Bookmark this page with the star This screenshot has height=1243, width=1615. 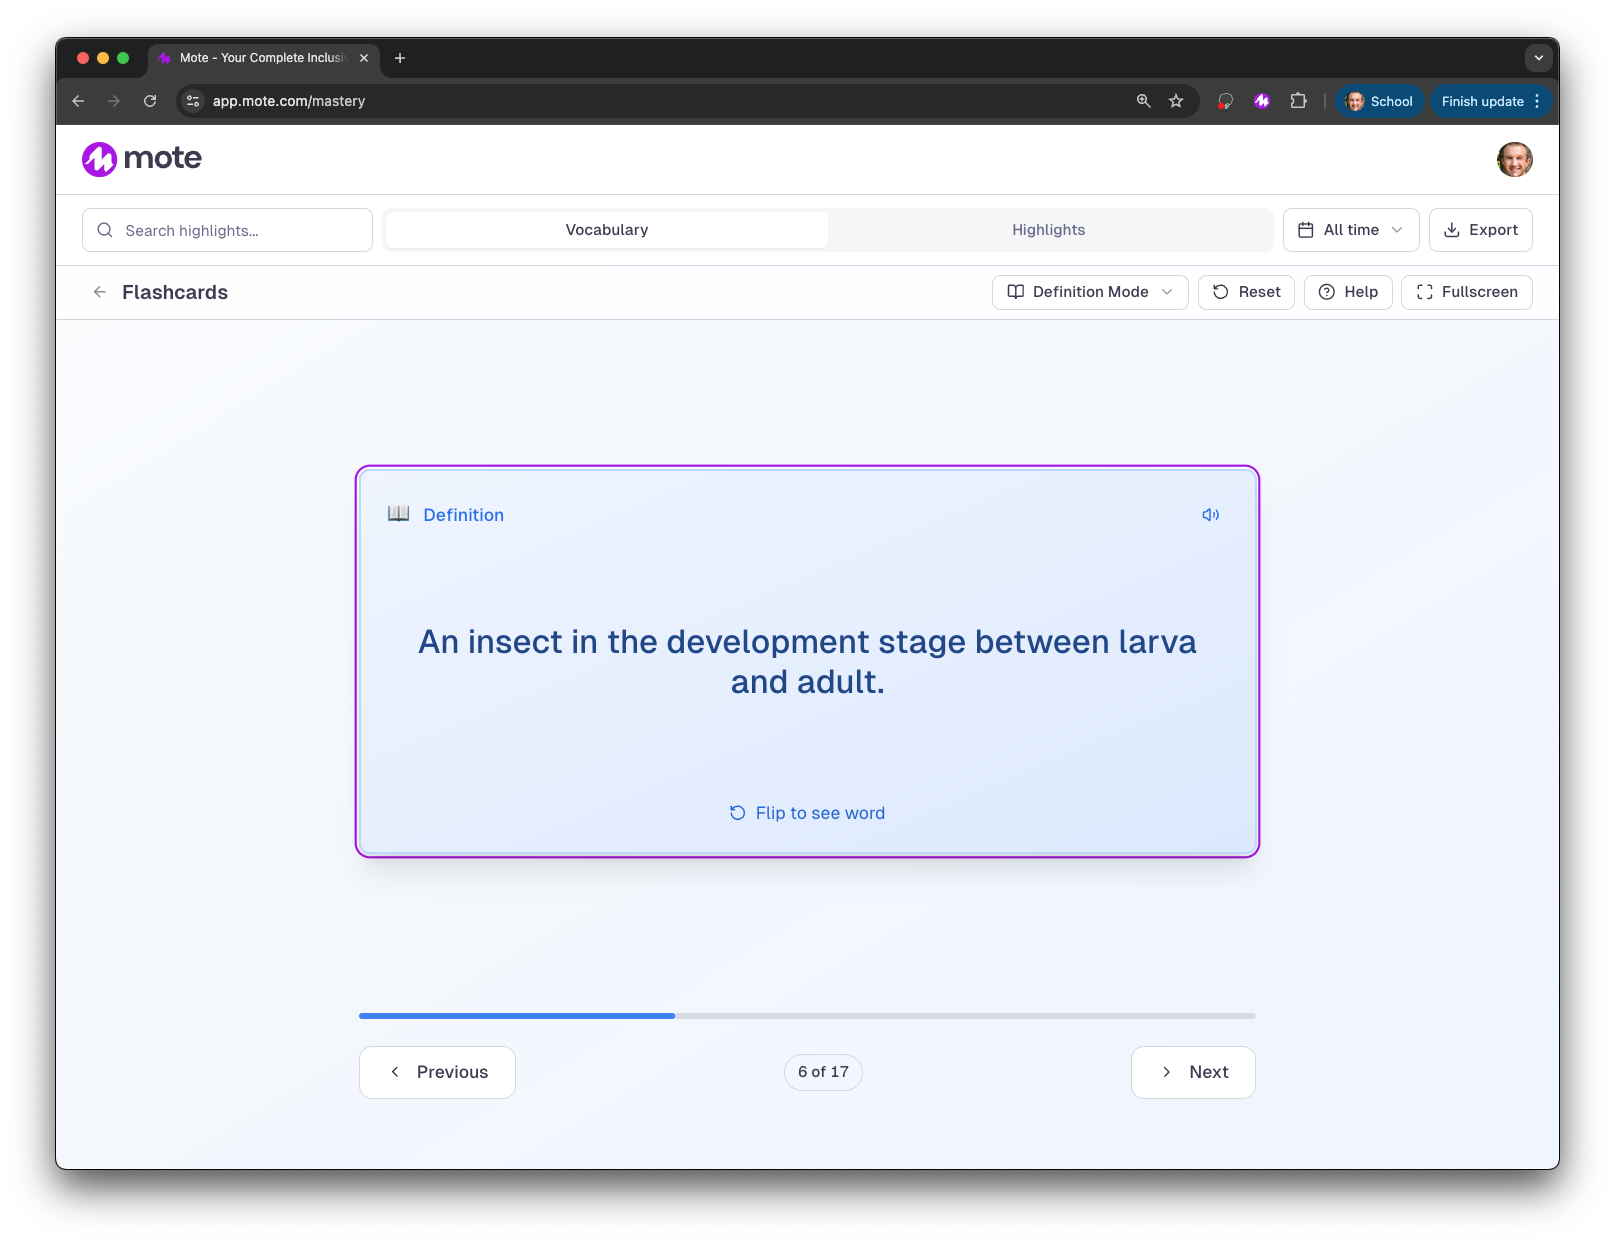tap(1176, 101)
